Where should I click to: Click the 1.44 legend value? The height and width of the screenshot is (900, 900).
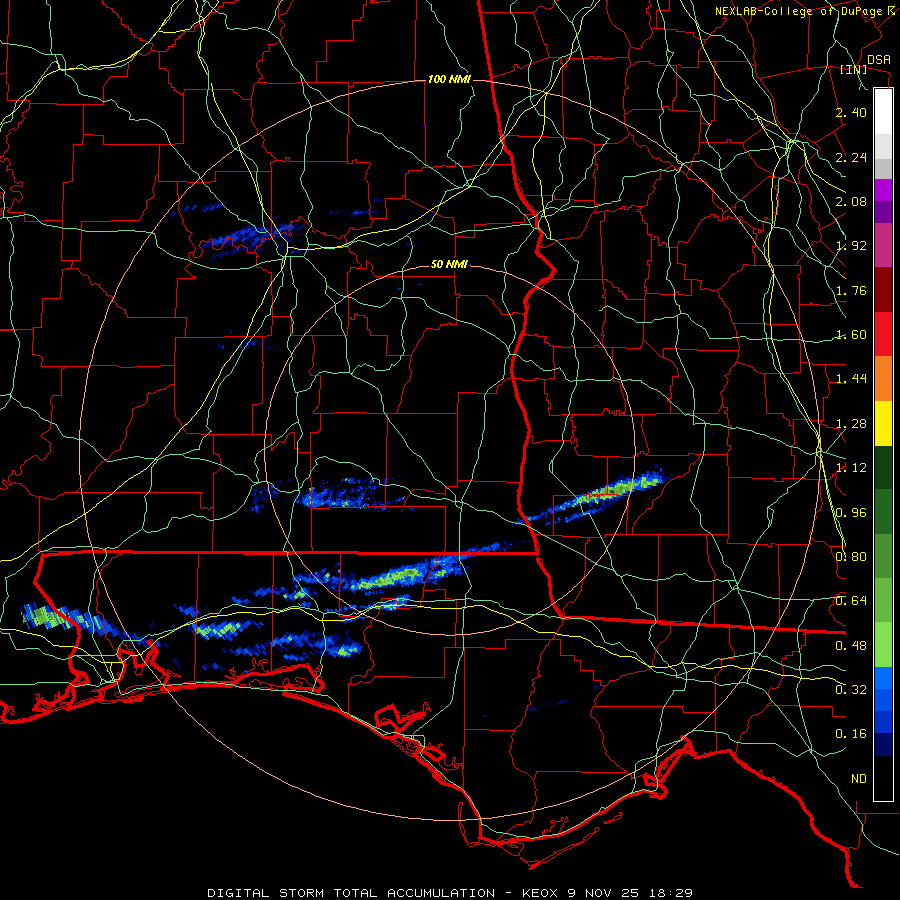[x=851, y=379]
